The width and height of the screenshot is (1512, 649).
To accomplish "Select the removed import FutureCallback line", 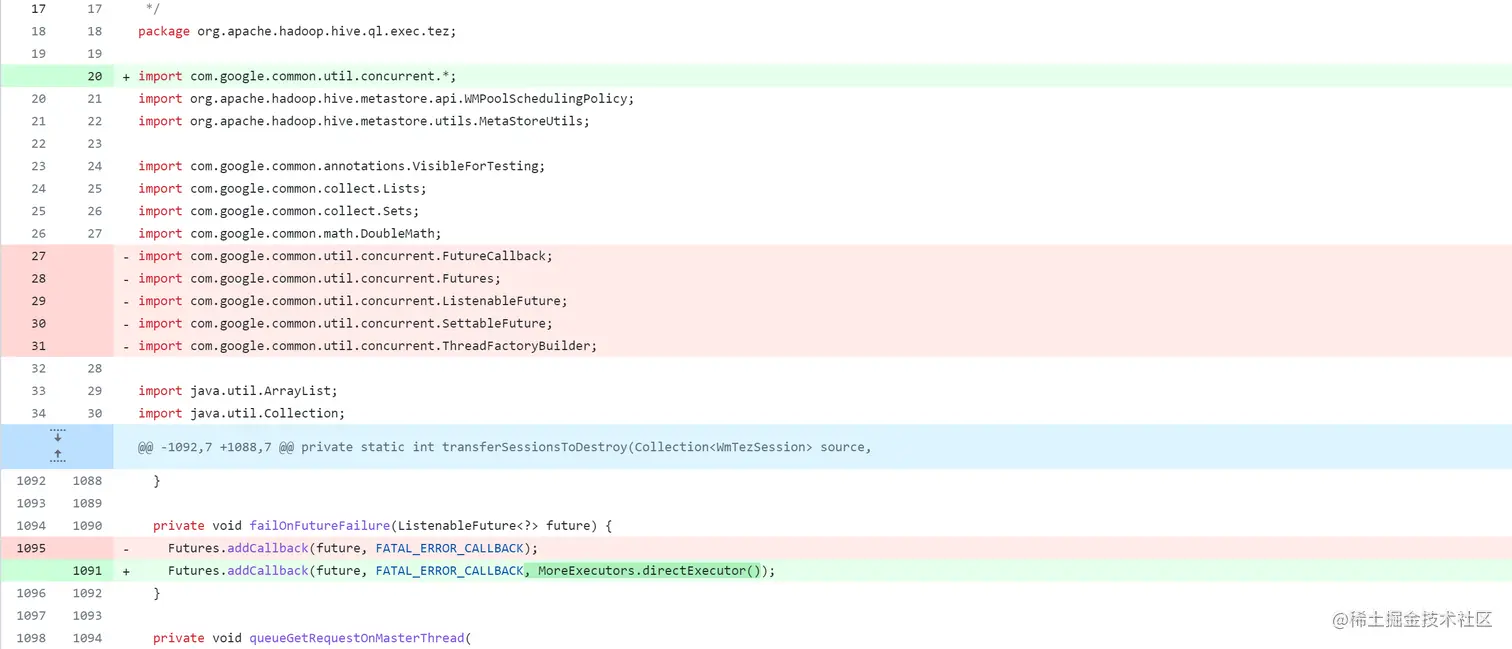I will tap(345, 256).
